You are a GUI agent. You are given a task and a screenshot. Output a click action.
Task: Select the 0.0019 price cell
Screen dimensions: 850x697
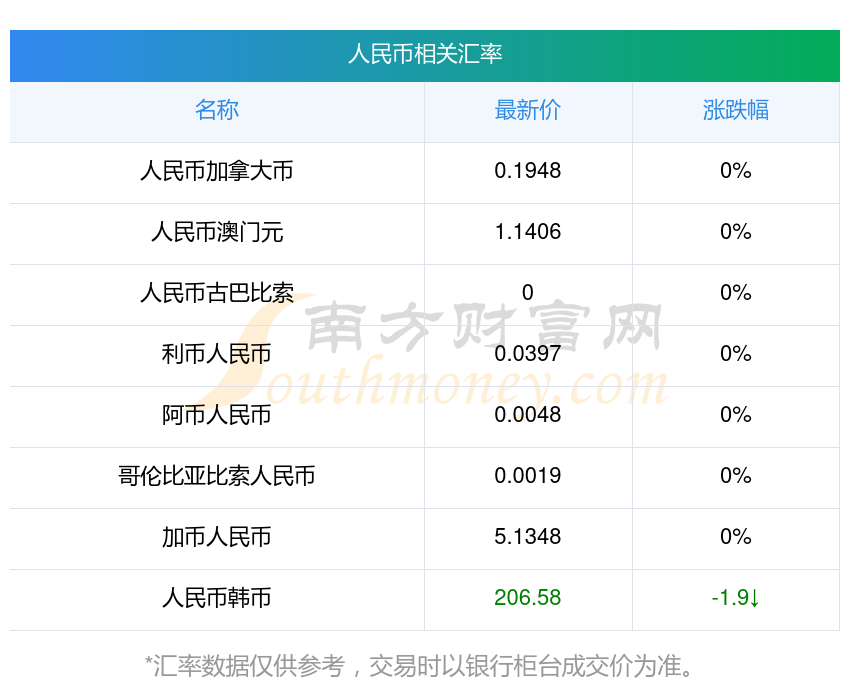tap(528, 476)
